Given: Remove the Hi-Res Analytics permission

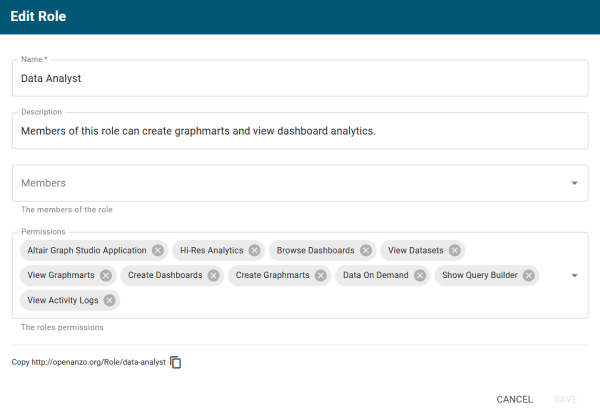Looking at the screenshot, I should 254,250.
